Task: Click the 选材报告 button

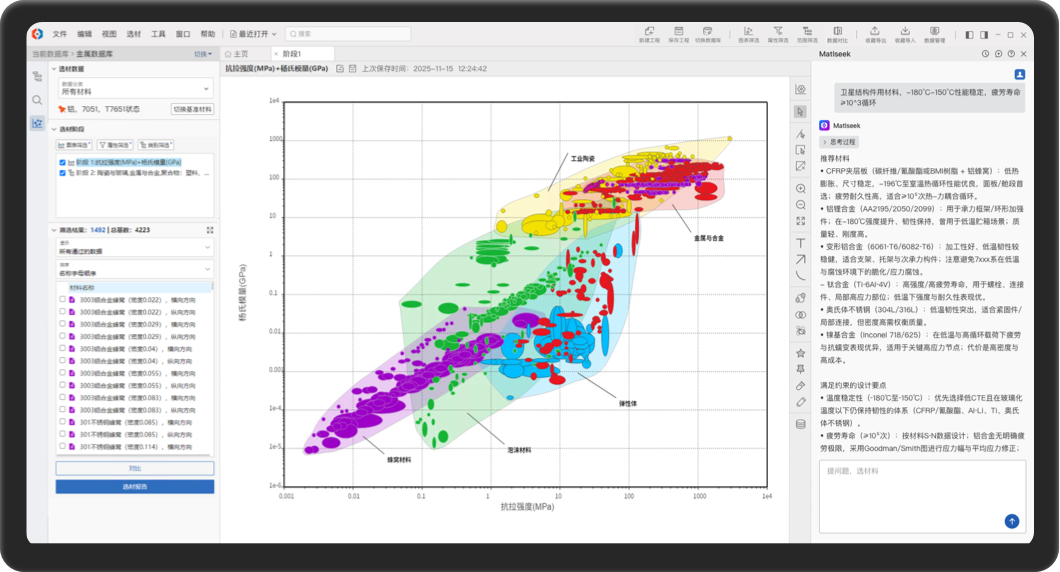Action: pos(135,487)
